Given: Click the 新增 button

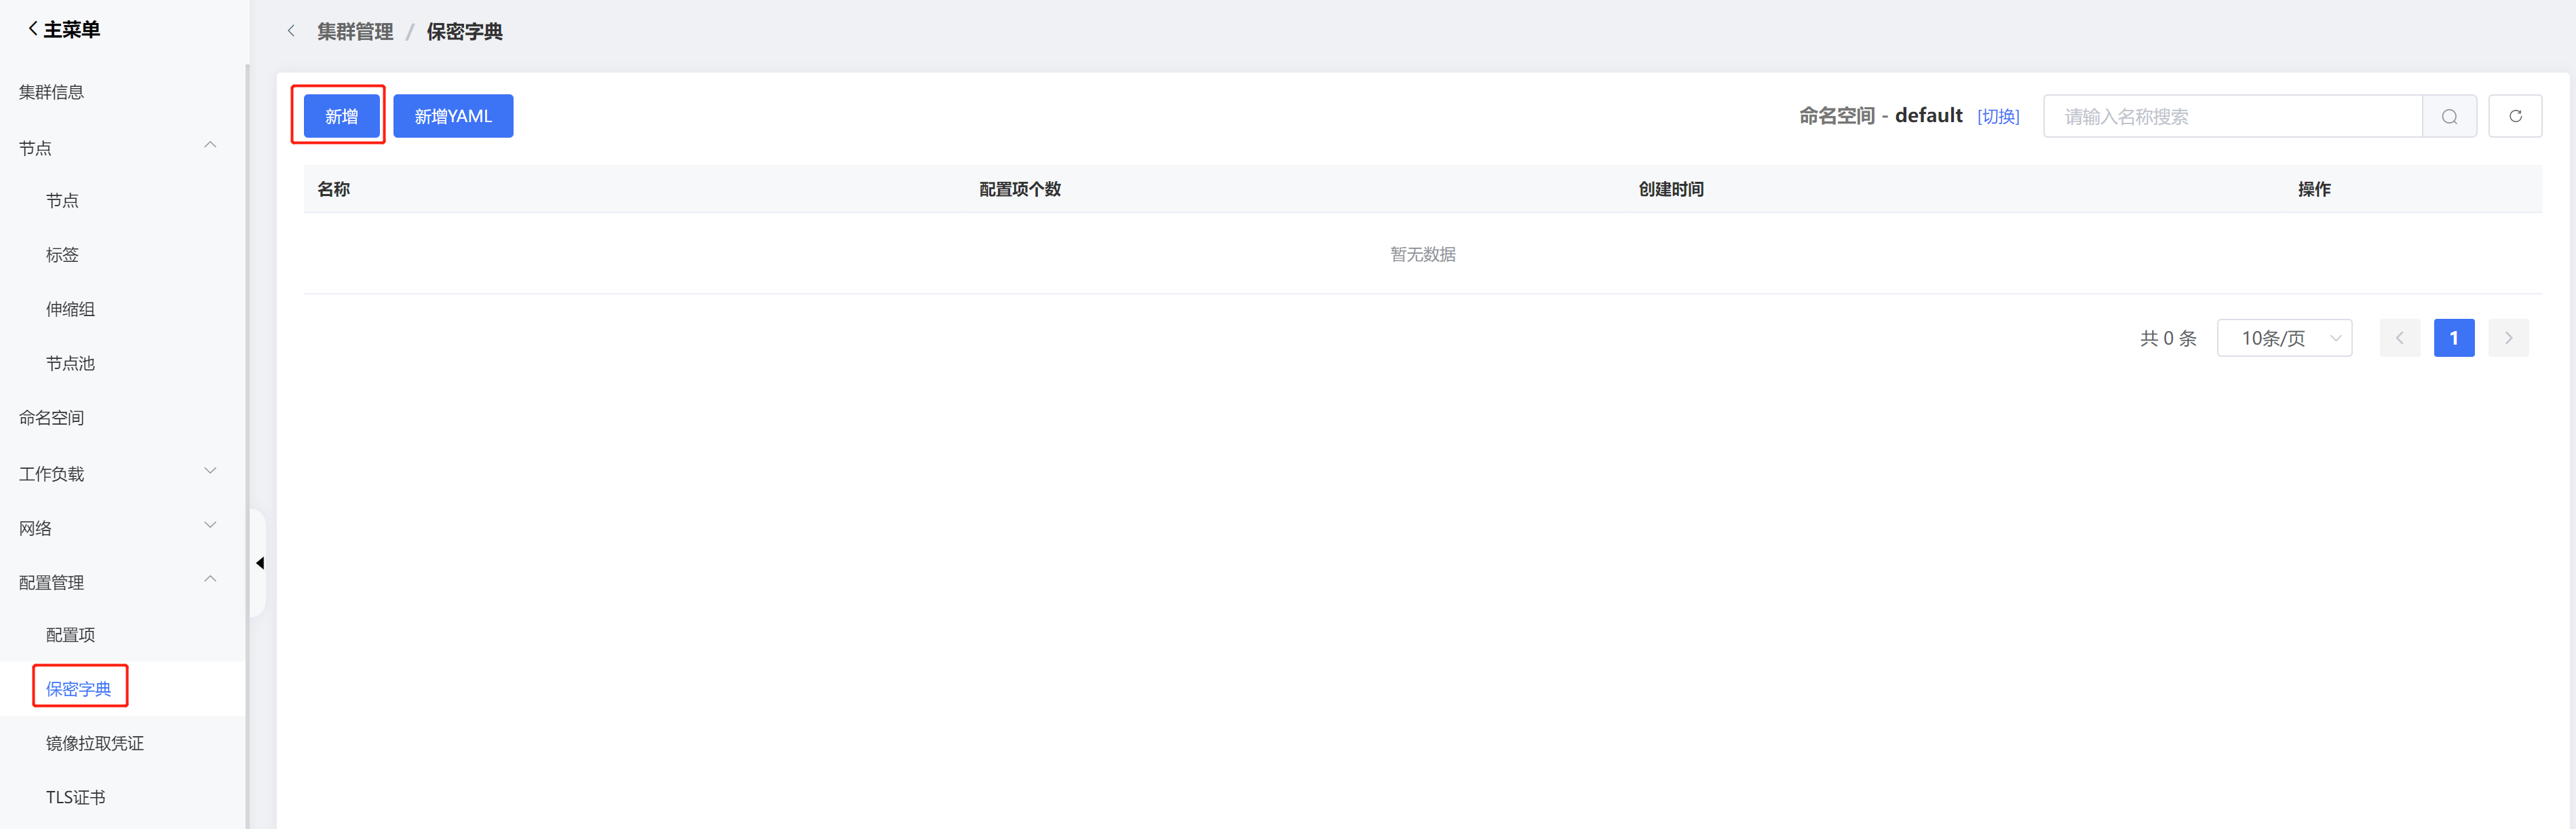Looking at the screenshot, I should tap(341, 116).
